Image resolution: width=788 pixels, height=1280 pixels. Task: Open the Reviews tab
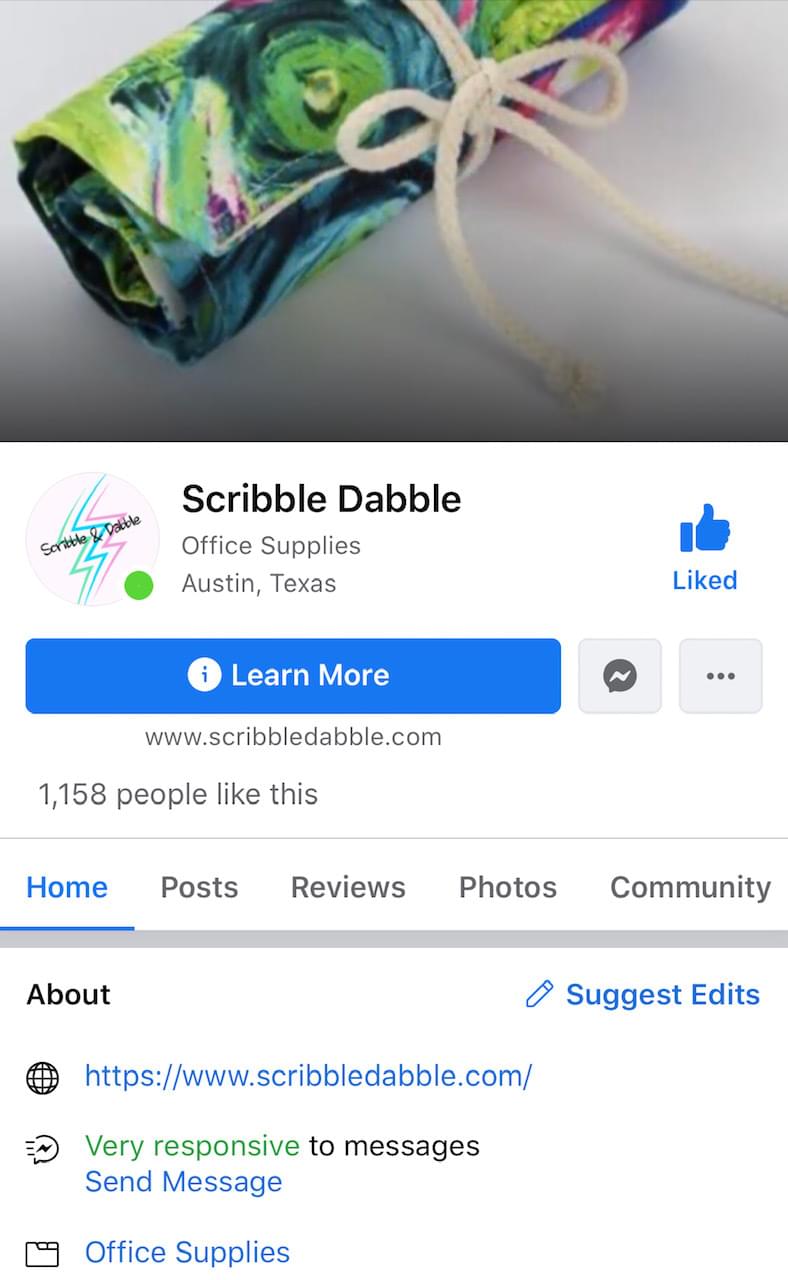[x=348, y=888]
